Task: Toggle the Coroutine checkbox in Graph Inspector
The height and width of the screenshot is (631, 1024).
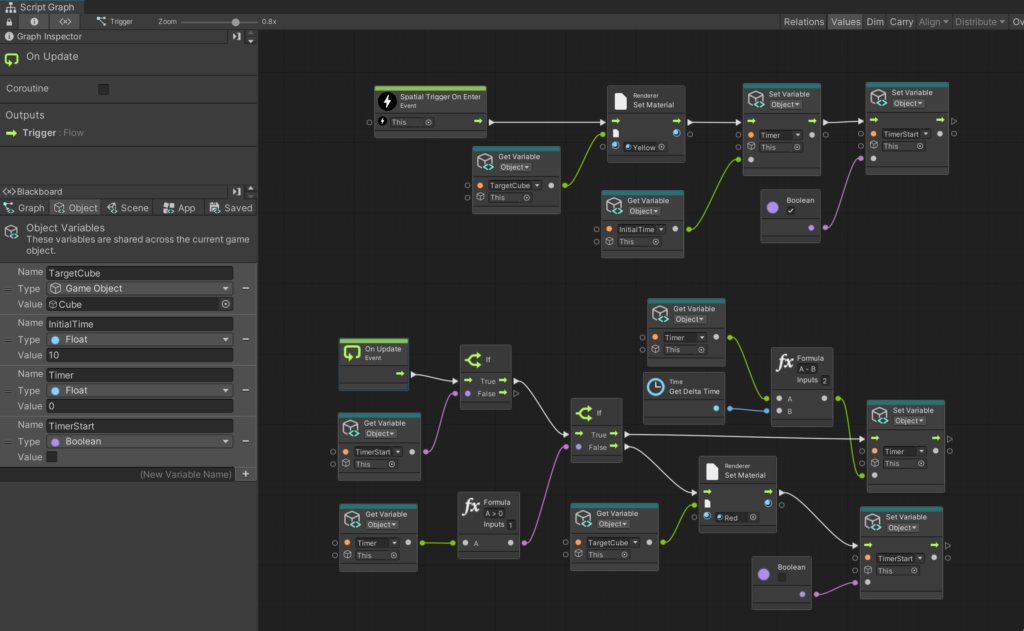Action: click(x=102, y=88)
